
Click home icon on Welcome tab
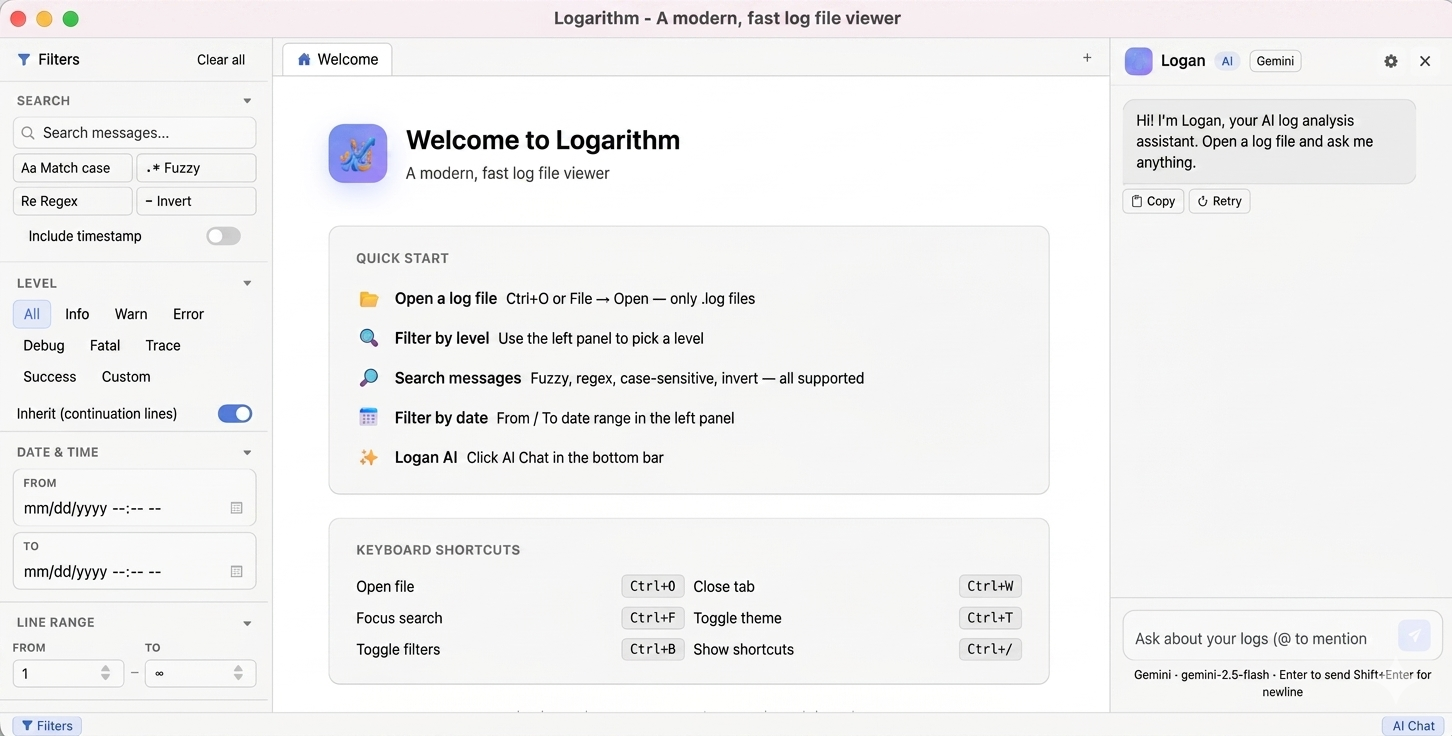point(304,60)
